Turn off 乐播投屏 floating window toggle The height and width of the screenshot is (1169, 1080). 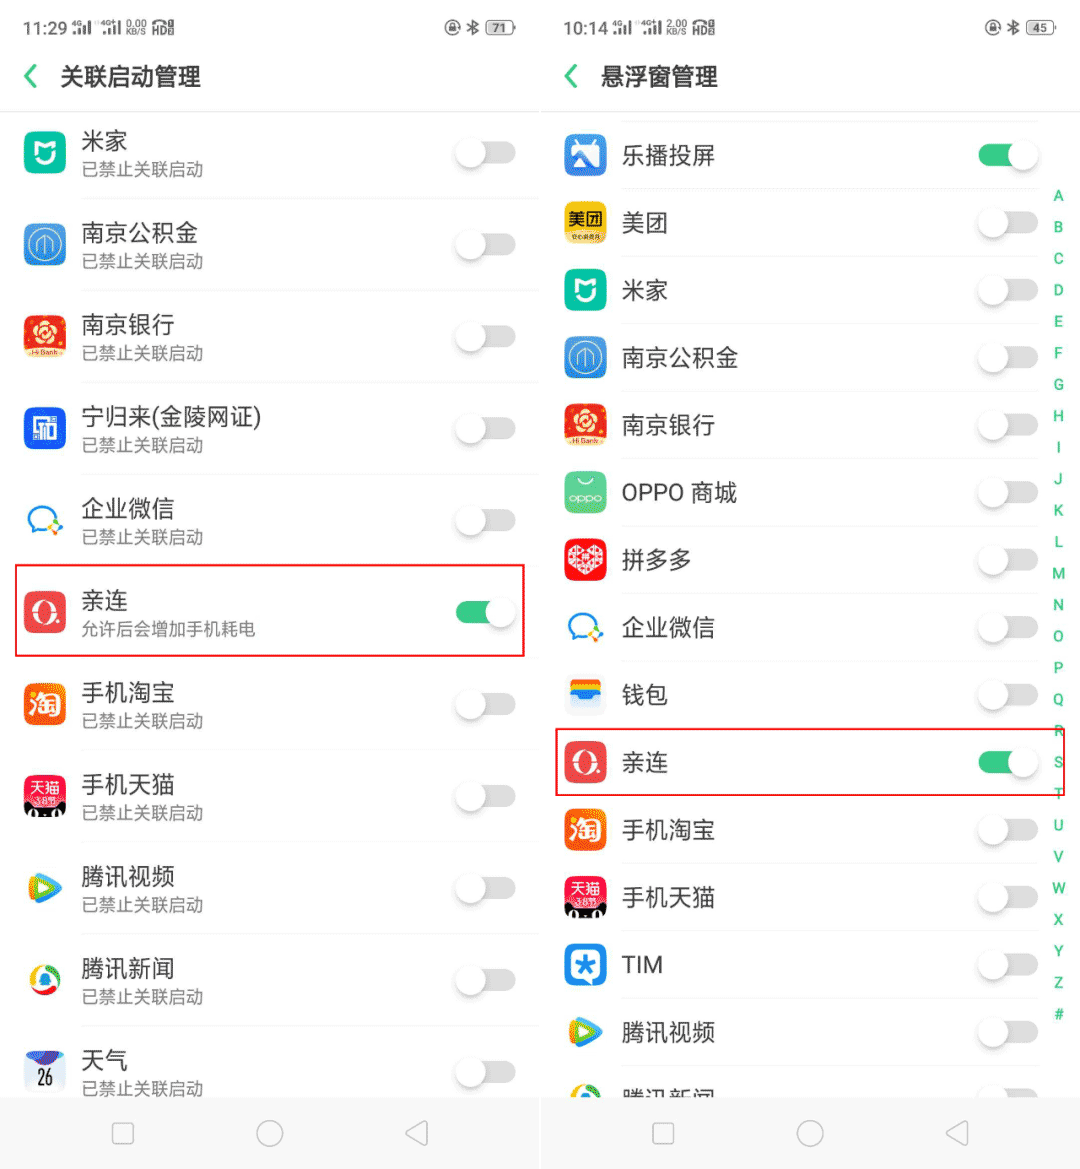click(1008, 155)
